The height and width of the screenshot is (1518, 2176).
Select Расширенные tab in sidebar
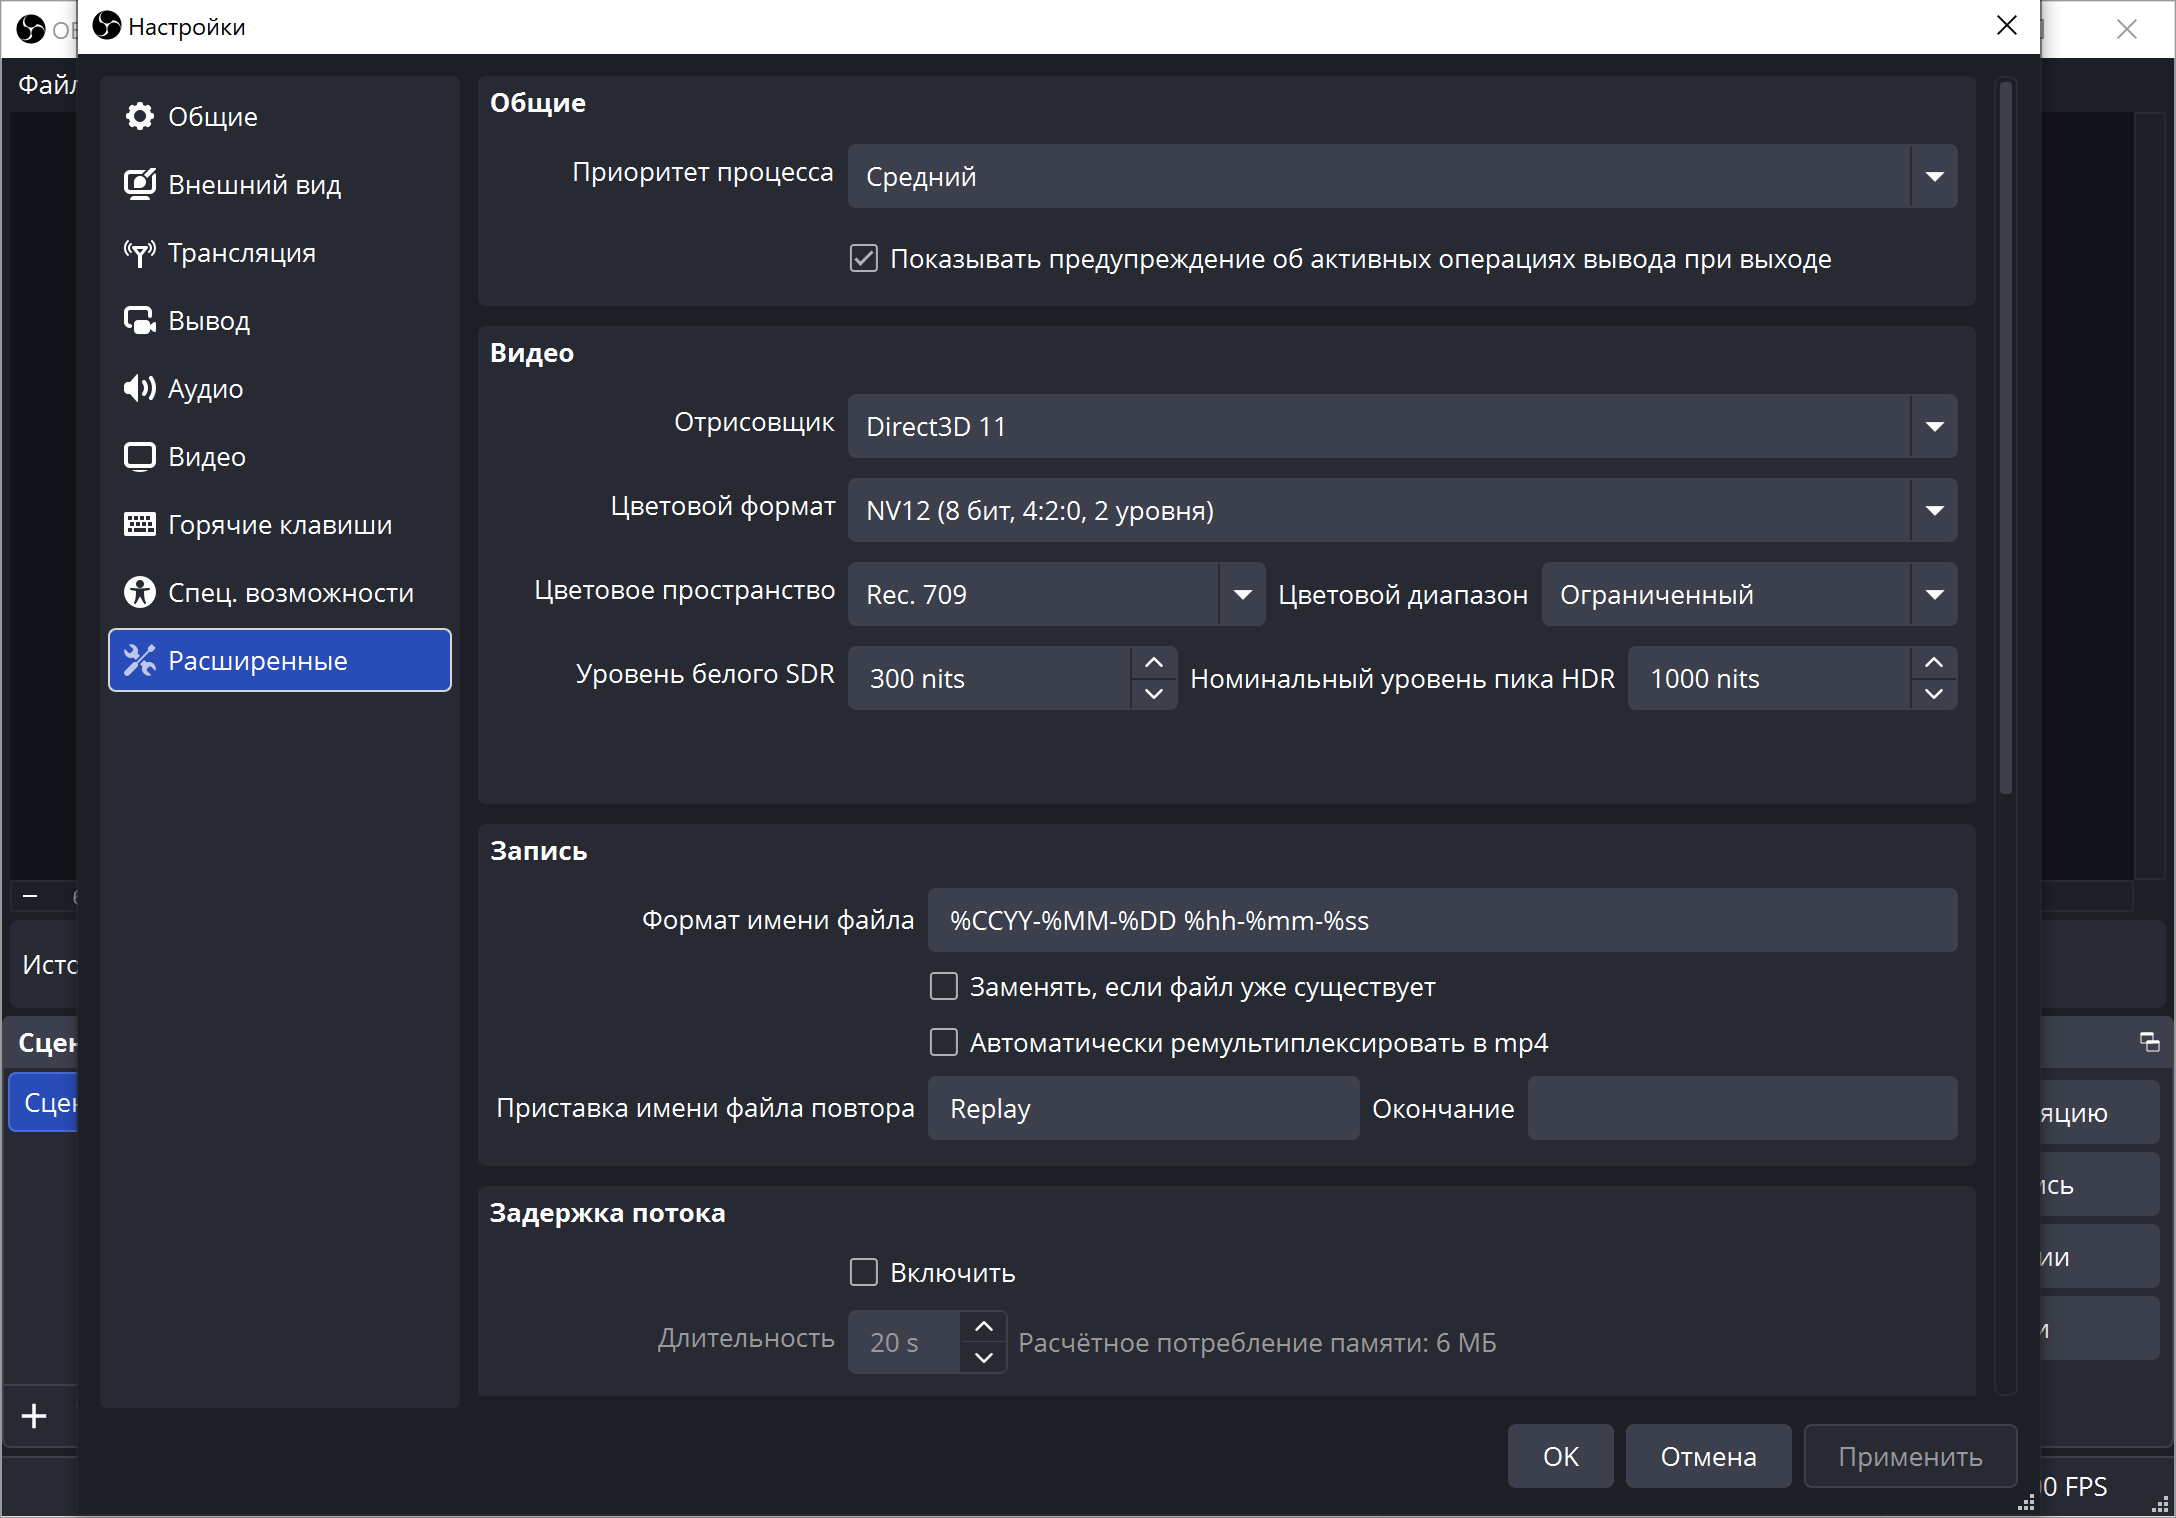280,661
